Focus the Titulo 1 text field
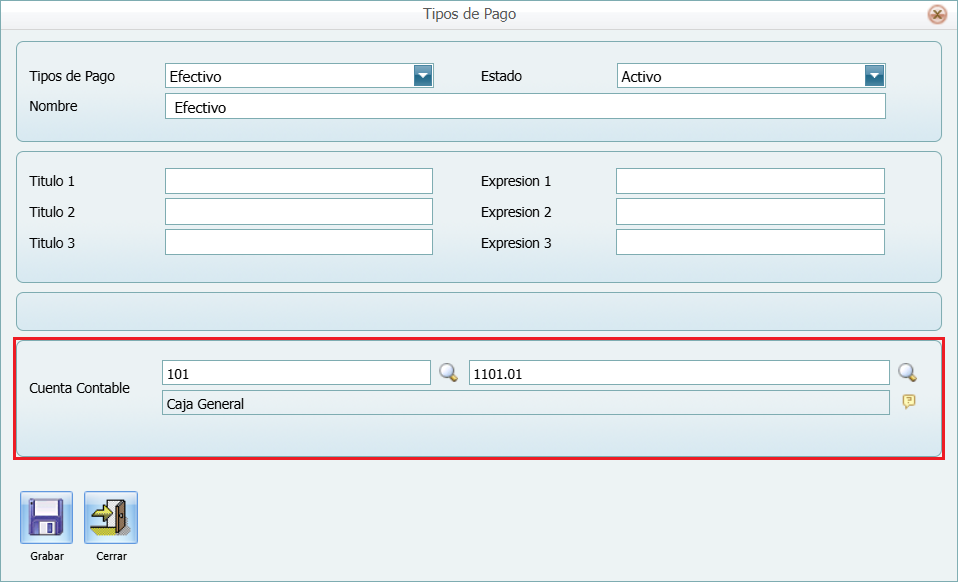This screenshot has height=582, width=958. [298, 181]
